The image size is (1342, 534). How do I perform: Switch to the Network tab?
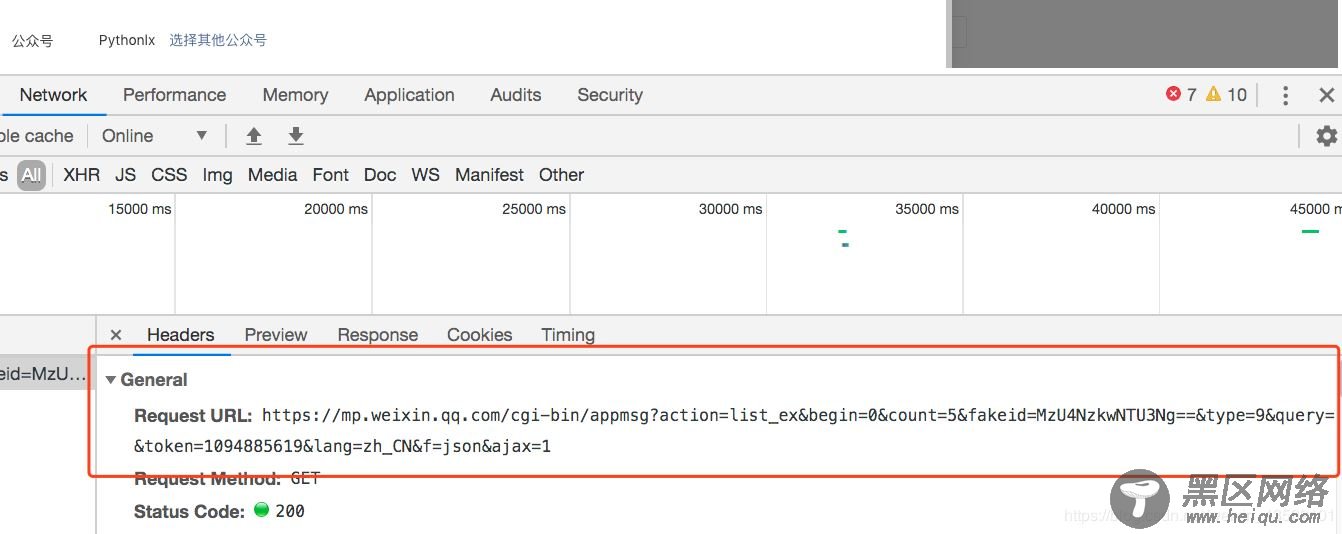(x=53, y=95)
